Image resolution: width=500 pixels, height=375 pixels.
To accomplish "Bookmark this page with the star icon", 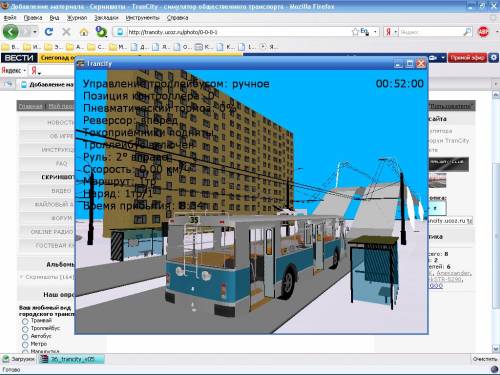I will [x=355, y=32].
